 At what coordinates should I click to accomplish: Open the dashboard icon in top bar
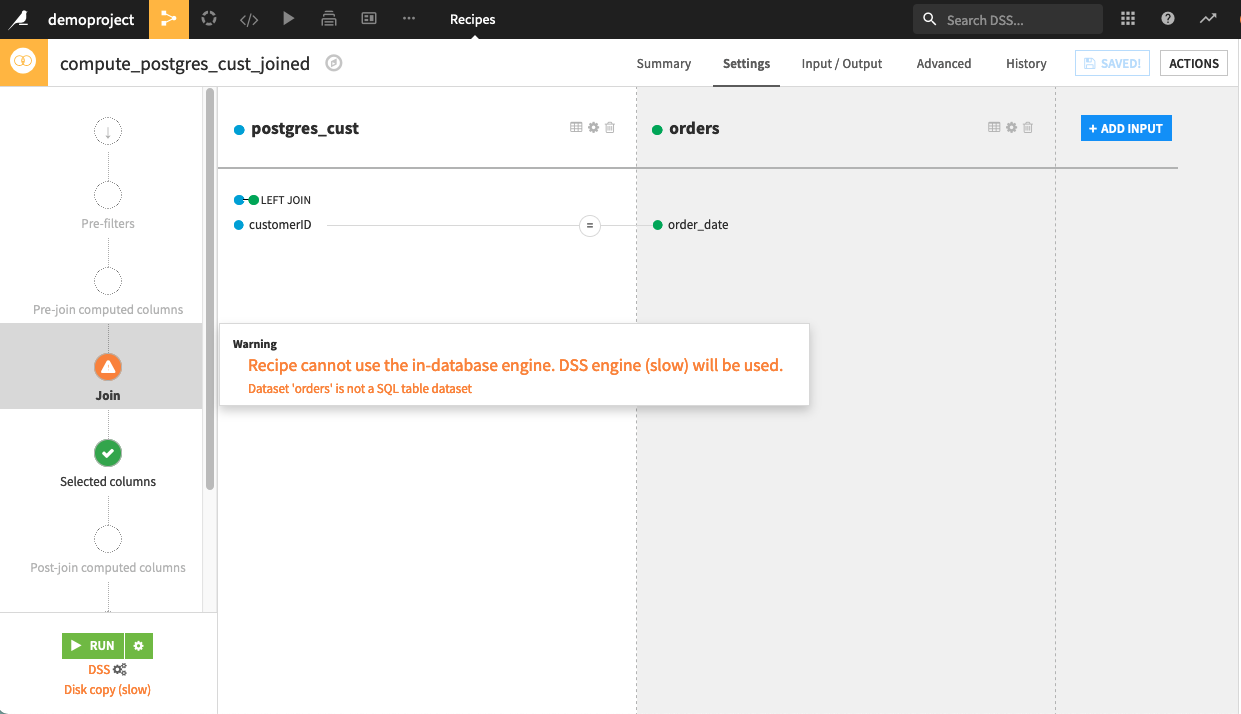(369, 19)
